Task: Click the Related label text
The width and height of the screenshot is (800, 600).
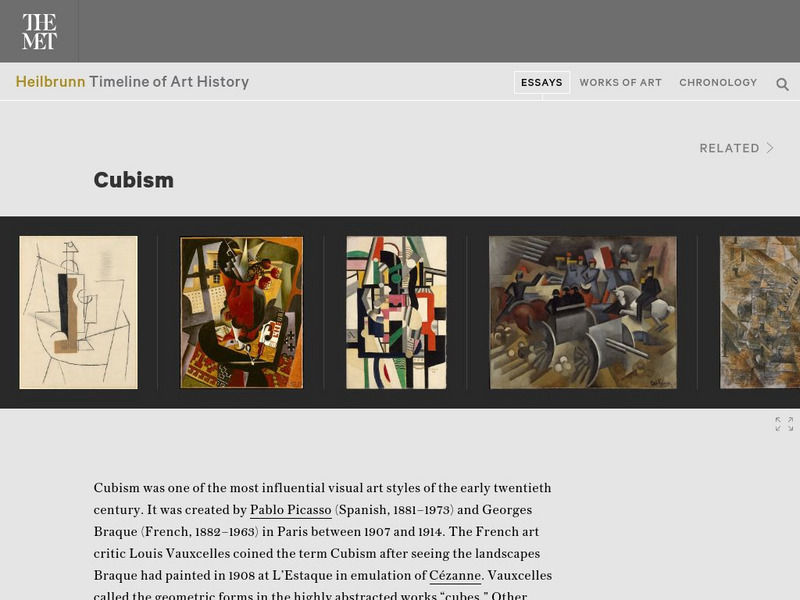Action: click(729, 148)
